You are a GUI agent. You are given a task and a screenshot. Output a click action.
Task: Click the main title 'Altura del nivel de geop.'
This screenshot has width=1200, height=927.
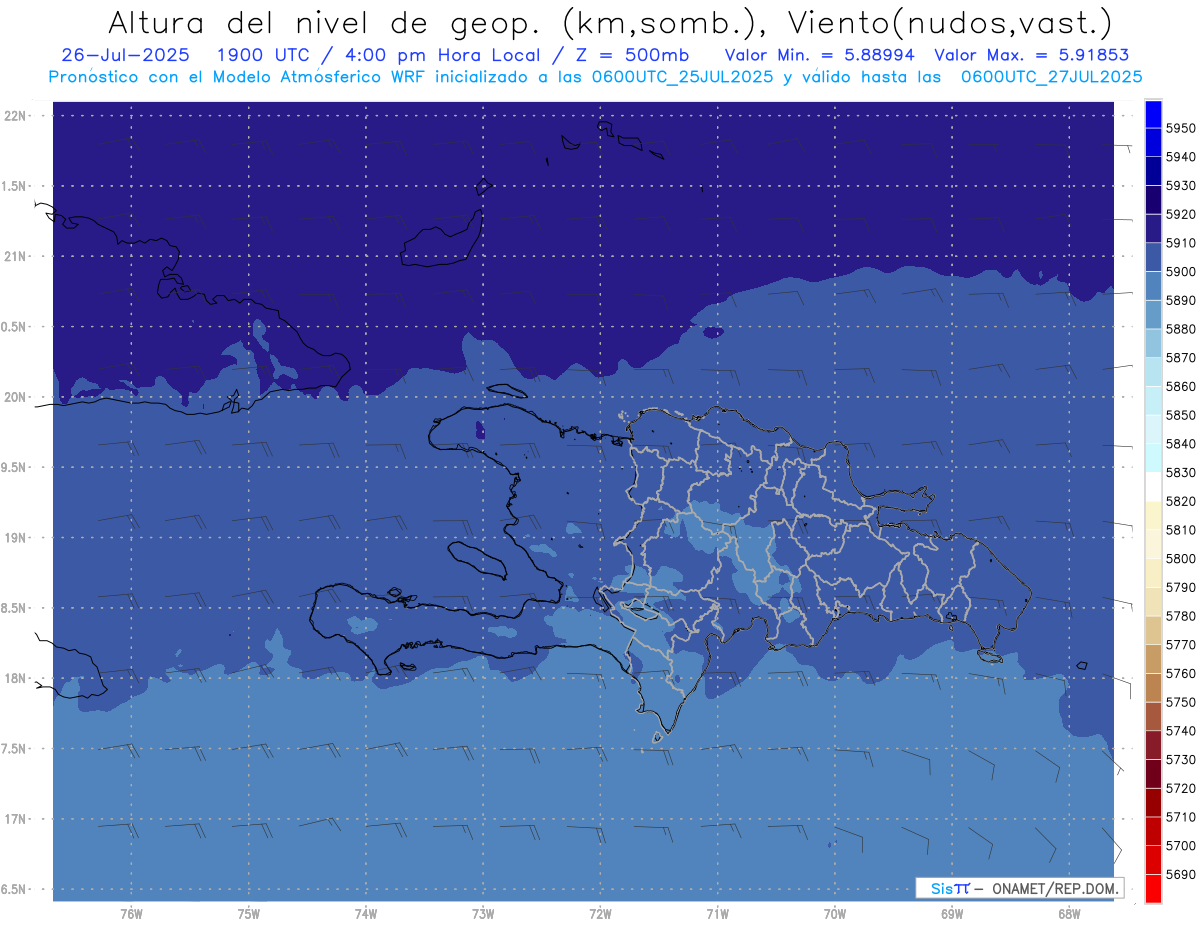coord(326,23)
